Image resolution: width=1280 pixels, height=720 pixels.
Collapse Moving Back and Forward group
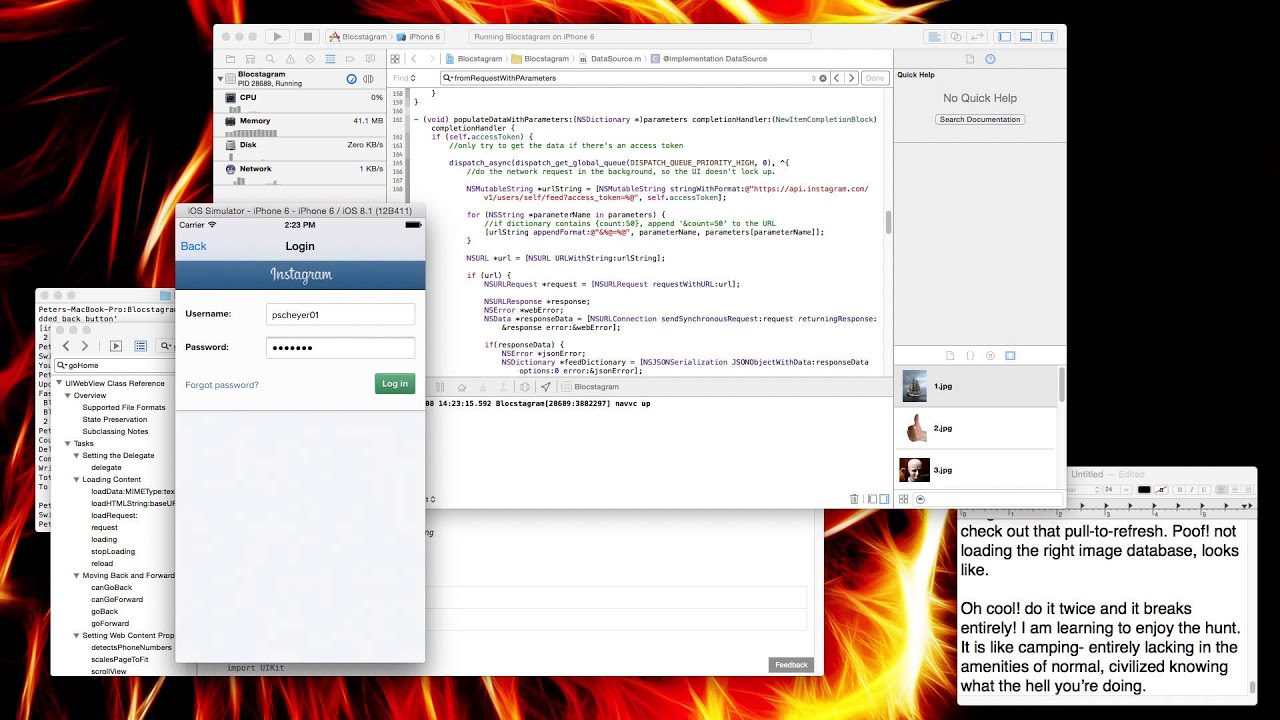[x=77, y=575]
